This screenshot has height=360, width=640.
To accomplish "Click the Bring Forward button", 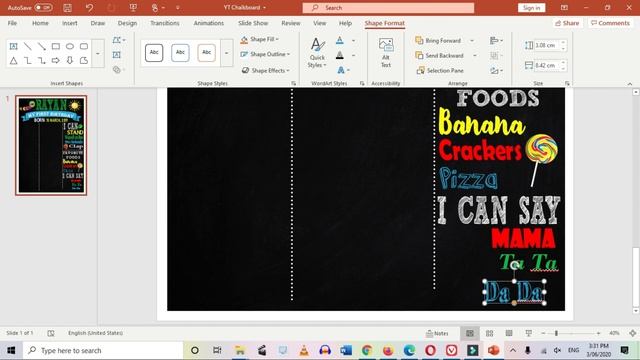I will (438, 40).
